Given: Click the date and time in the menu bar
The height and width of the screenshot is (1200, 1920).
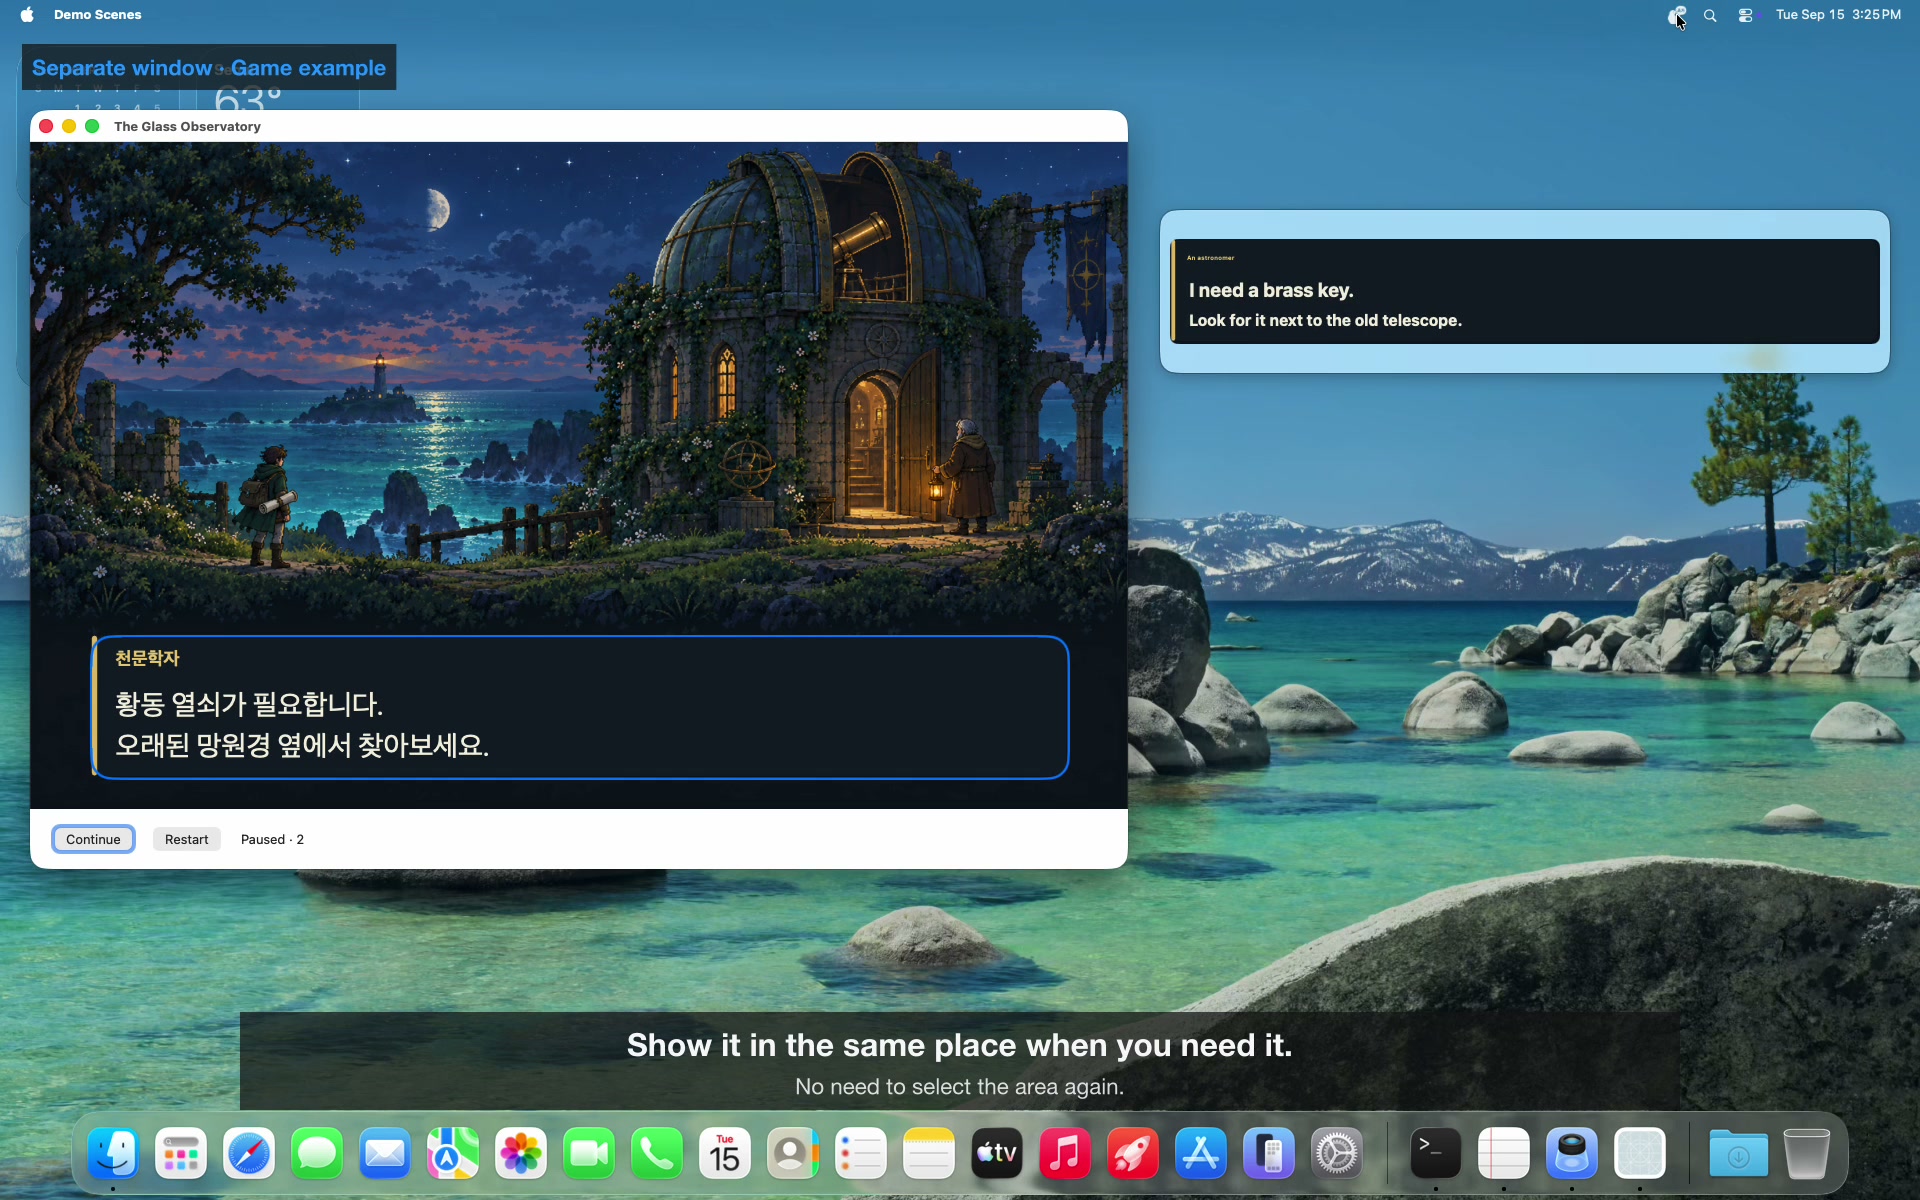Looking at the screenshot, I should 1838,15.
